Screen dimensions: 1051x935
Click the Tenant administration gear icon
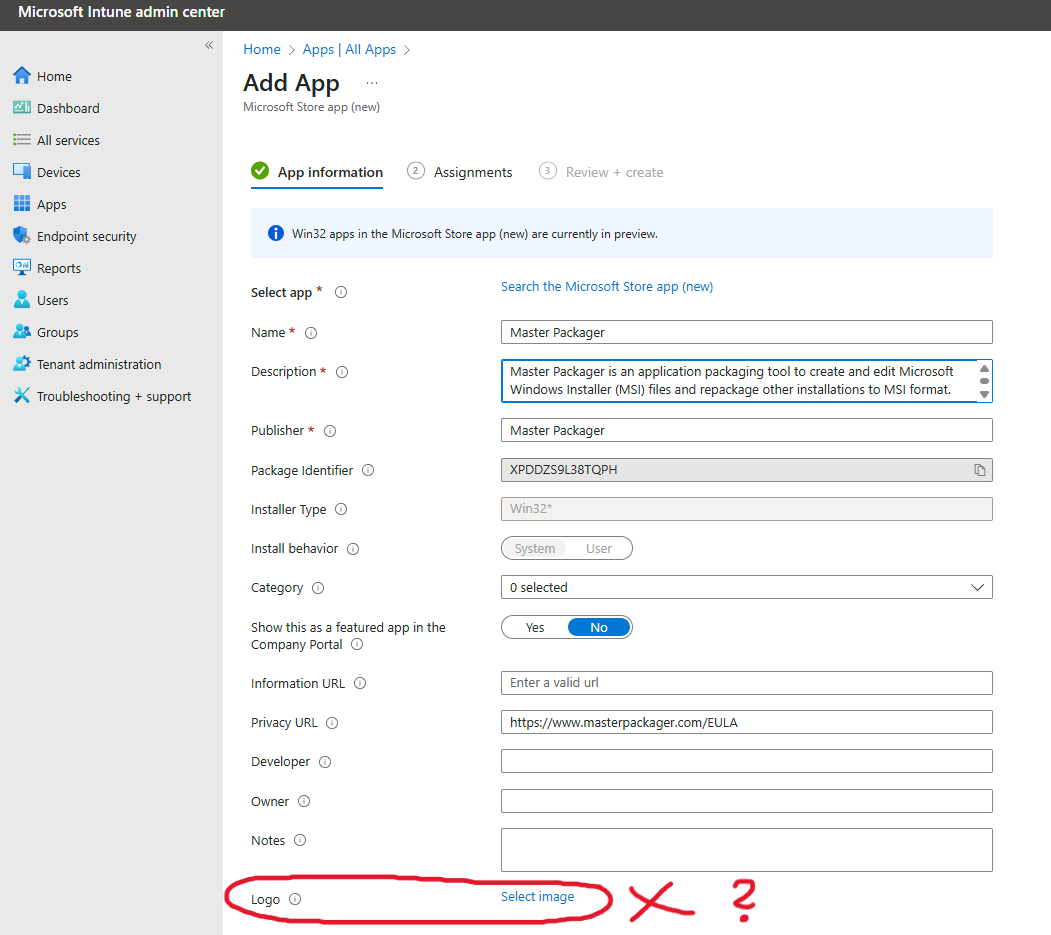[21, 364]
